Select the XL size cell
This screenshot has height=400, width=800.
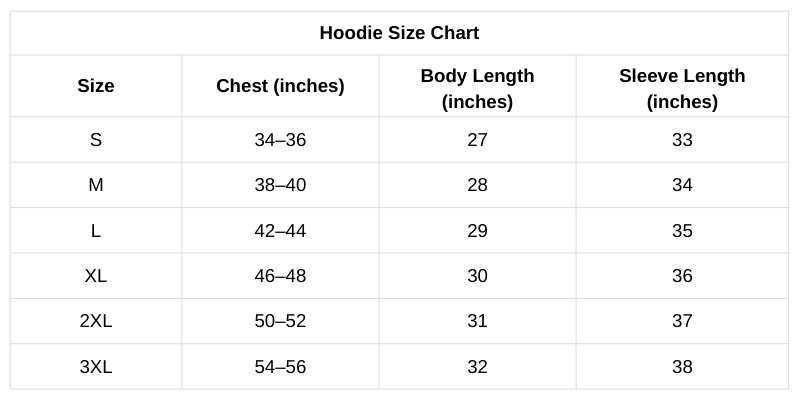pyautogui.click(x=96, y=276)
